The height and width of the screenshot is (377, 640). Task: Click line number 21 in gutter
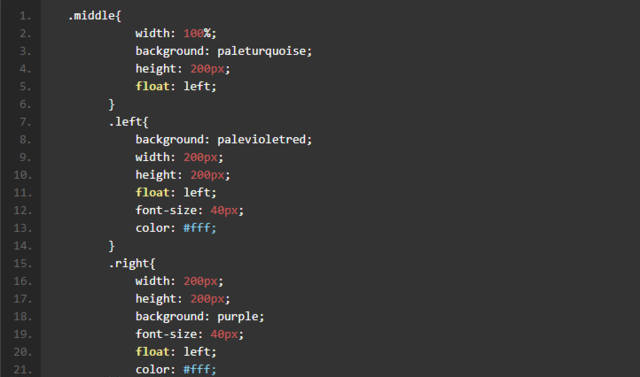22,370
